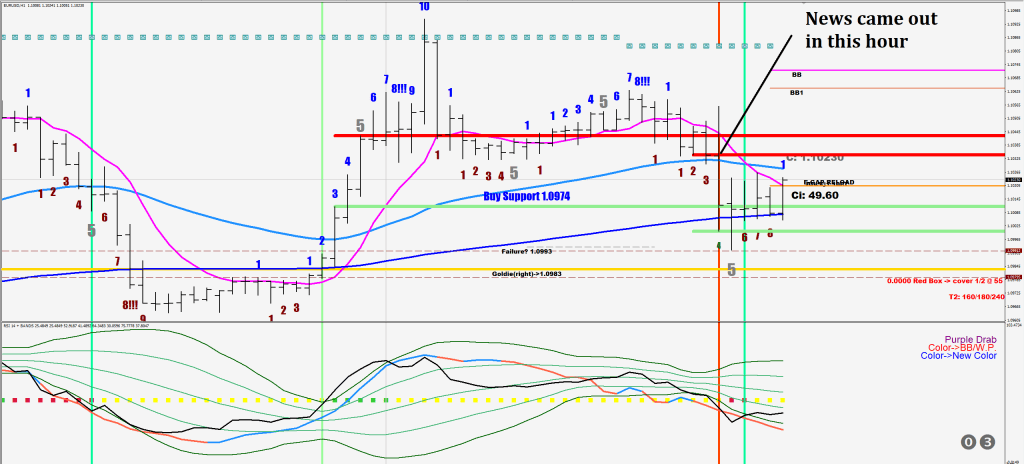Image resolution: width=1024 pixels, height=464 pixels.
Task: Select the 'News came out in this hour' annotation
Action: click(857, 31)
